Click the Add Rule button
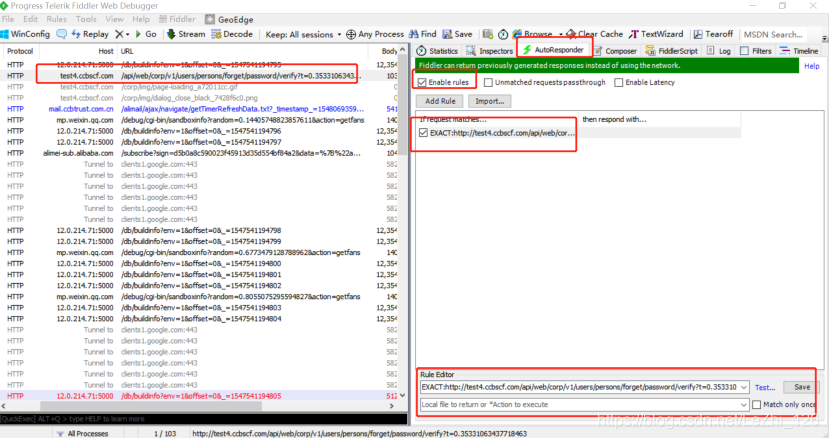Viewport: 829px width, 439px height. coord(440,101)
